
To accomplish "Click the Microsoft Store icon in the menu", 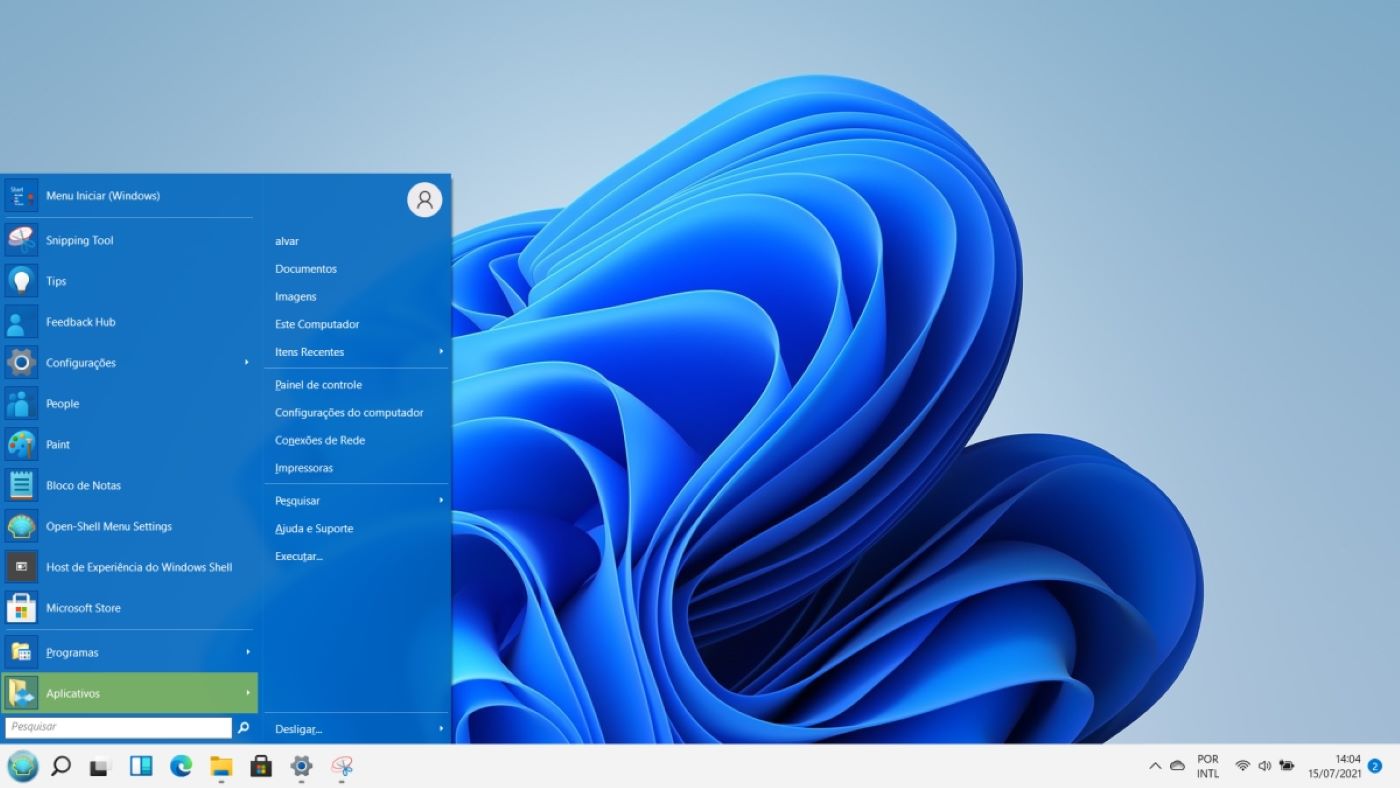I will point(21,607).
